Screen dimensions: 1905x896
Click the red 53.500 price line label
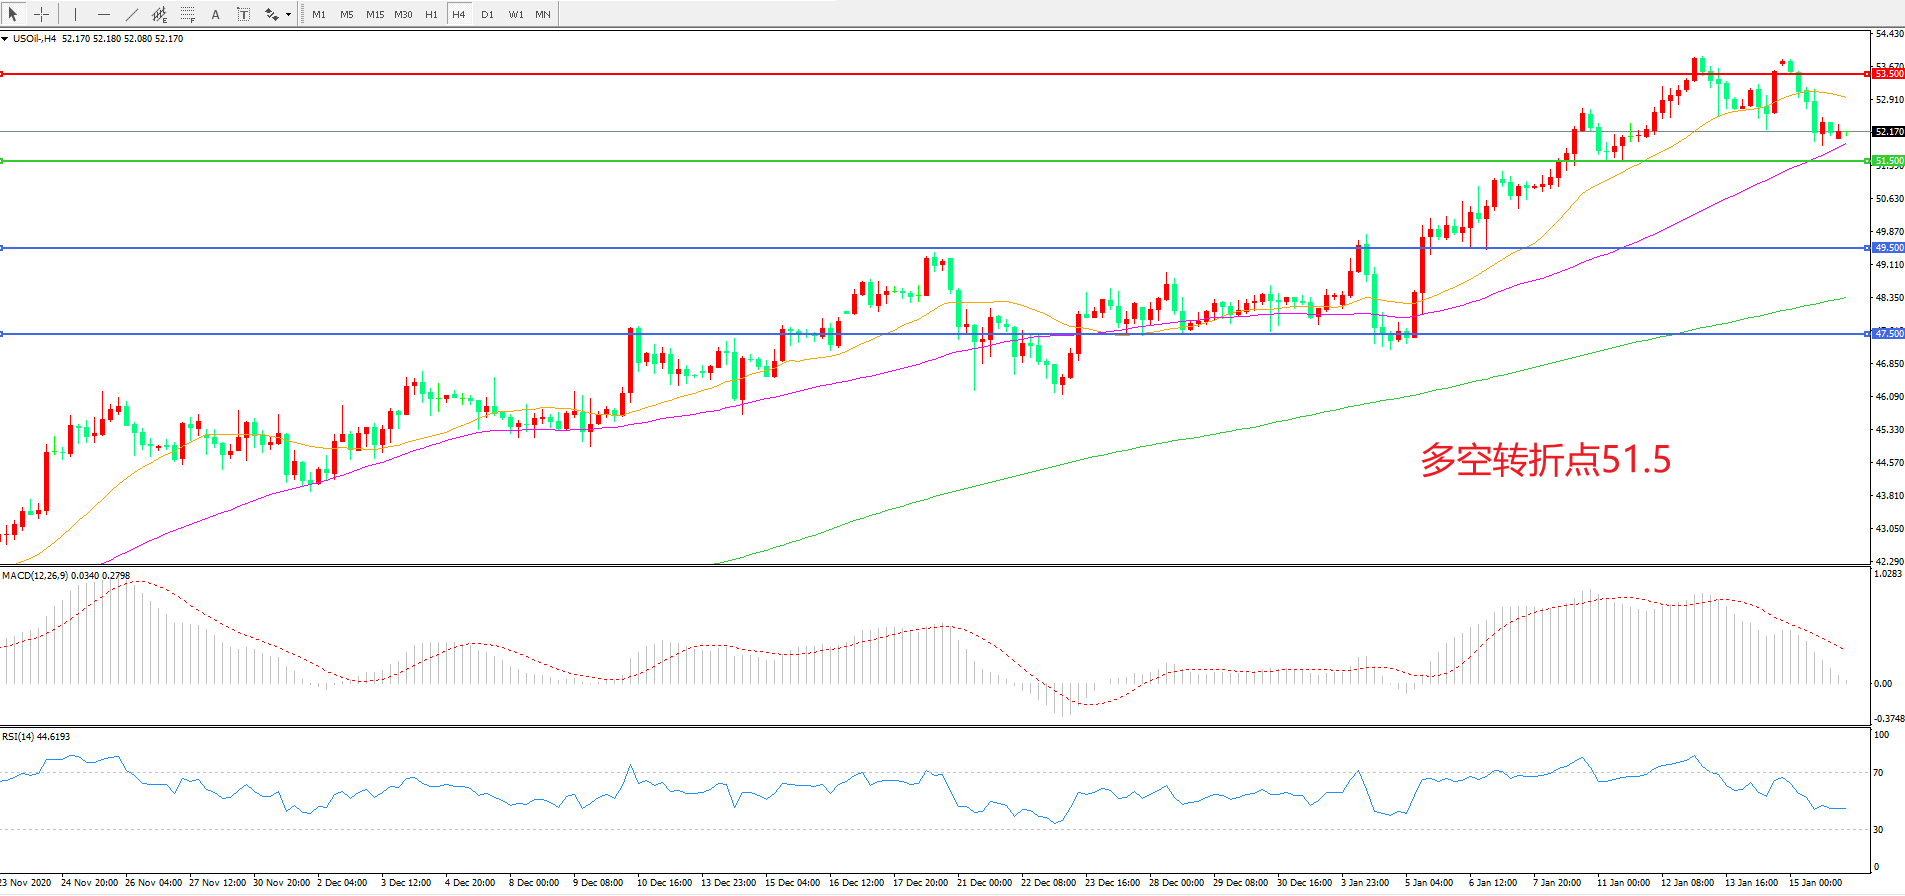point(1888,74)
